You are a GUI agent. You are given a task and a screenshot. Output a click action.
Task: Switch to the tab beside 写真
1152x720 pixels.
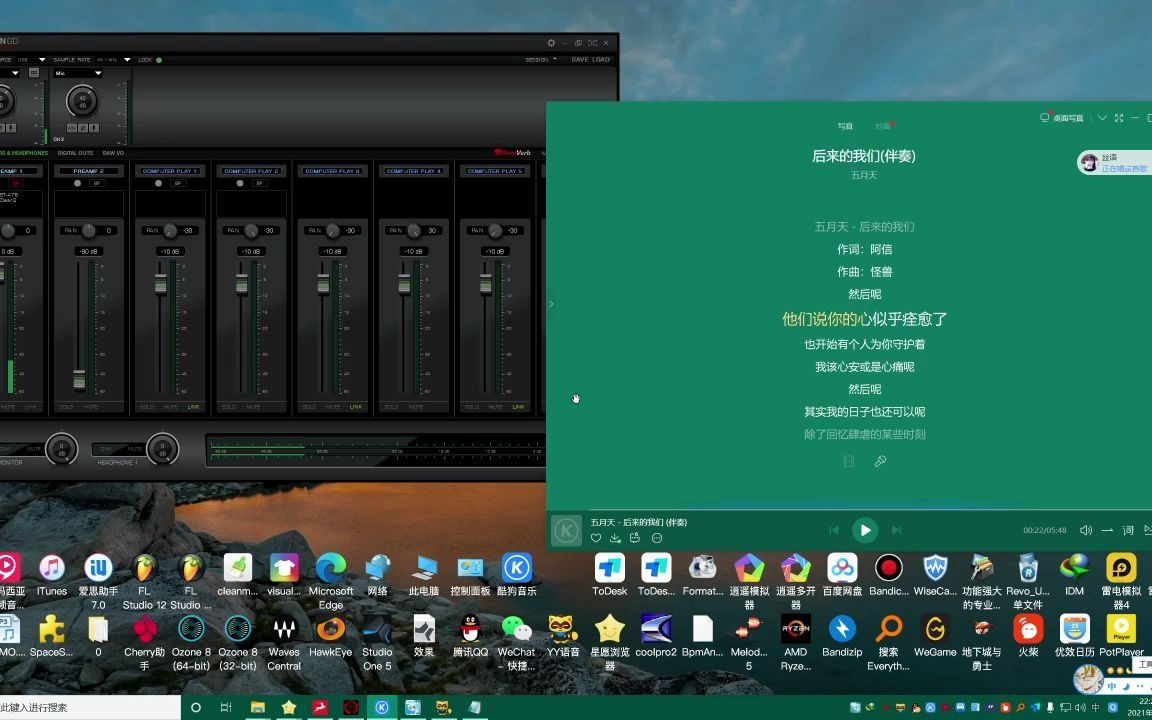point(884,126)
